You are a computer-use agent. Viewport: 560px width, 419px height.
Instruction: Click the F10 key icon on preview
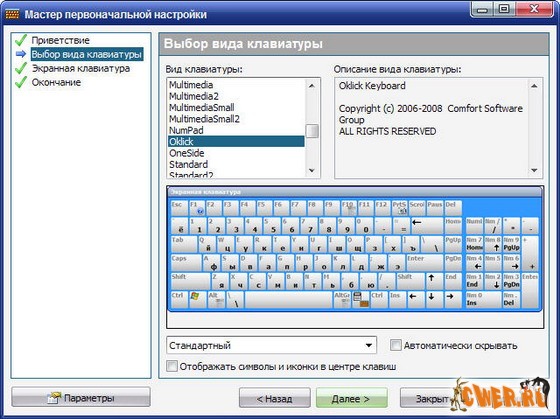[349, 208]
